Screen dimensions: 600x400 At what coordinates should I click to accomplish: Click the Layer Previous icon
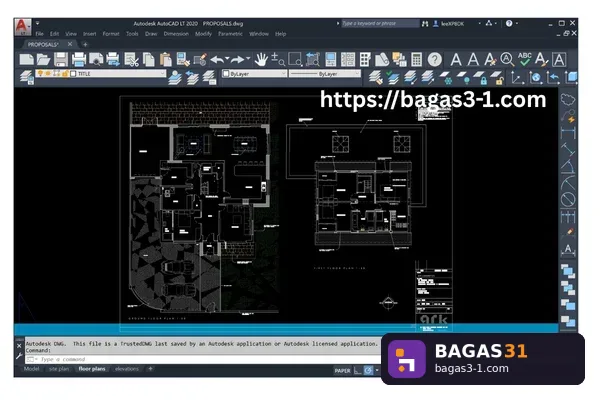click(x=192, y=77)
